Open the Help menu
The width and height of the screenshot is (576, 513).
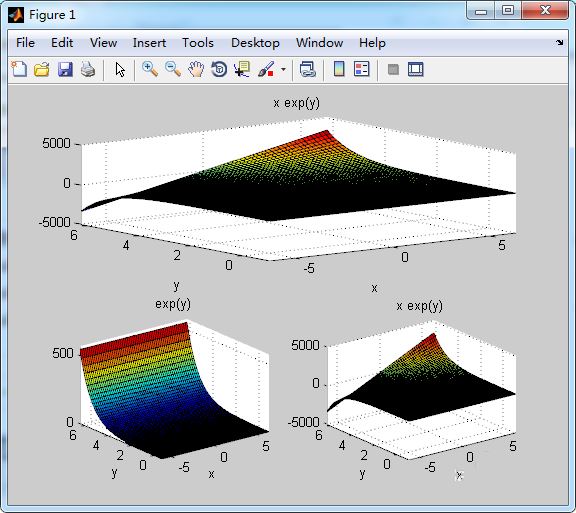(x=372, y=43)
